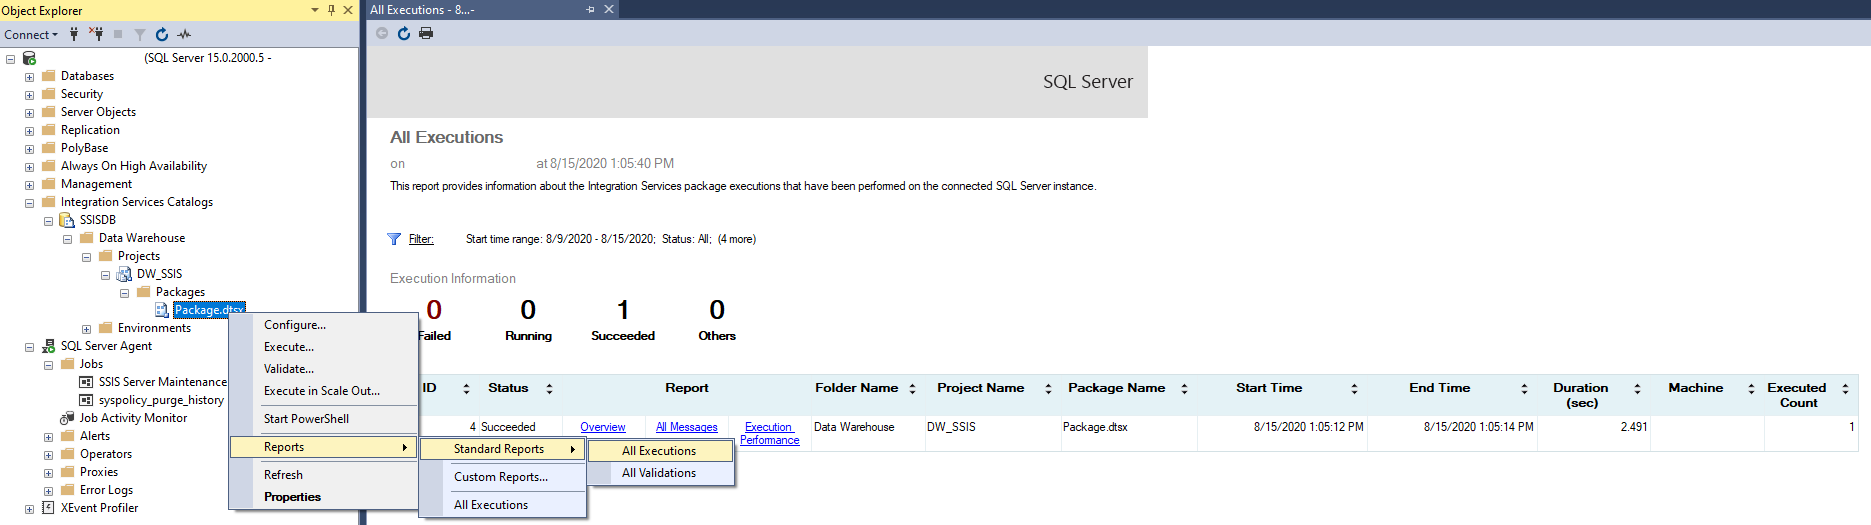Image resolution: width=1871 pixels, height=525 pixels.
Task: Open the All Messages link
Action: point(687,427)
